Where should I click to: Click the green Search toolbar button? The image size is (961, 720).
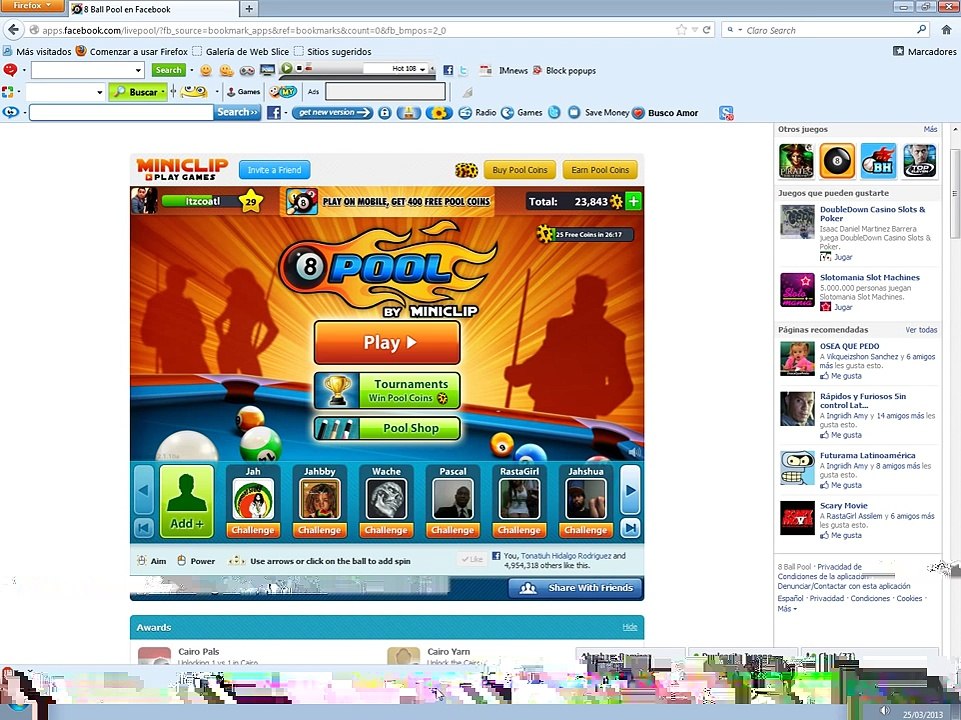click(x=169, y=70)
